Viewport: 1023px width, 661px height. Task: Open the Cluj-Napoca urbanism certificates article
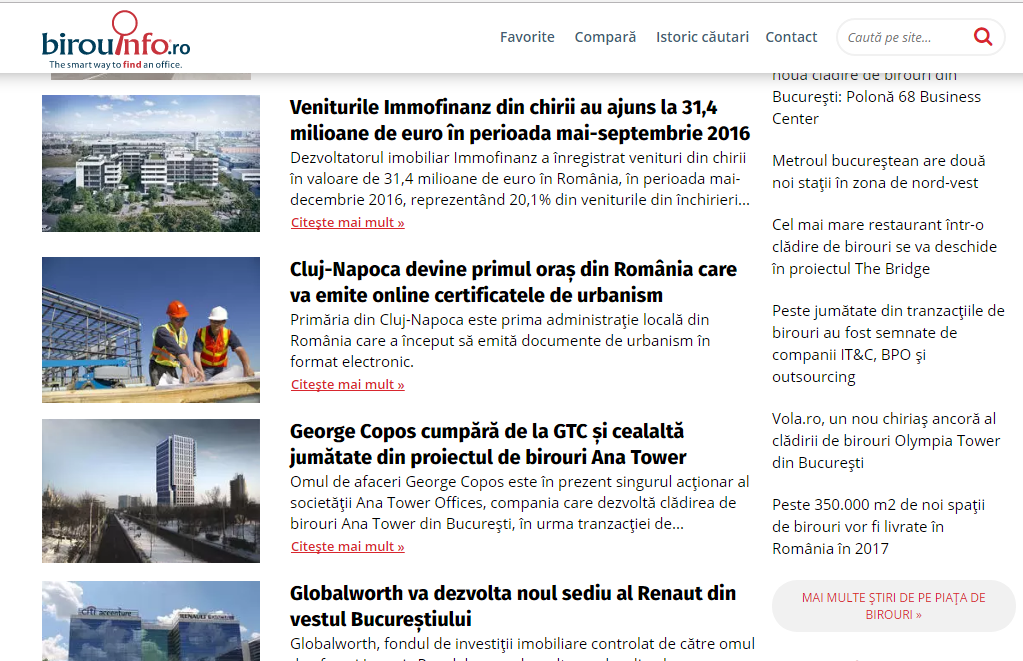[x=512, y=282]
